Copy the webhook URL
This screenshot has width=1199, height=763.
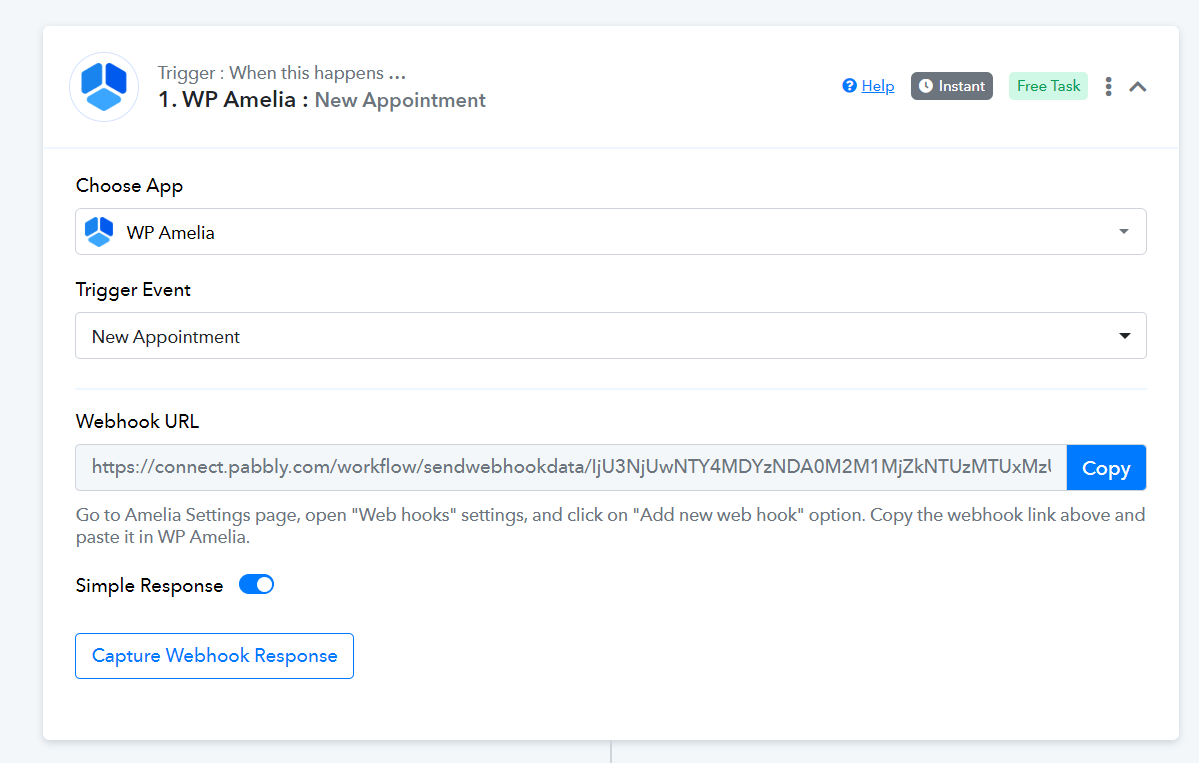pyautogui.click(x=1106, y=468)
